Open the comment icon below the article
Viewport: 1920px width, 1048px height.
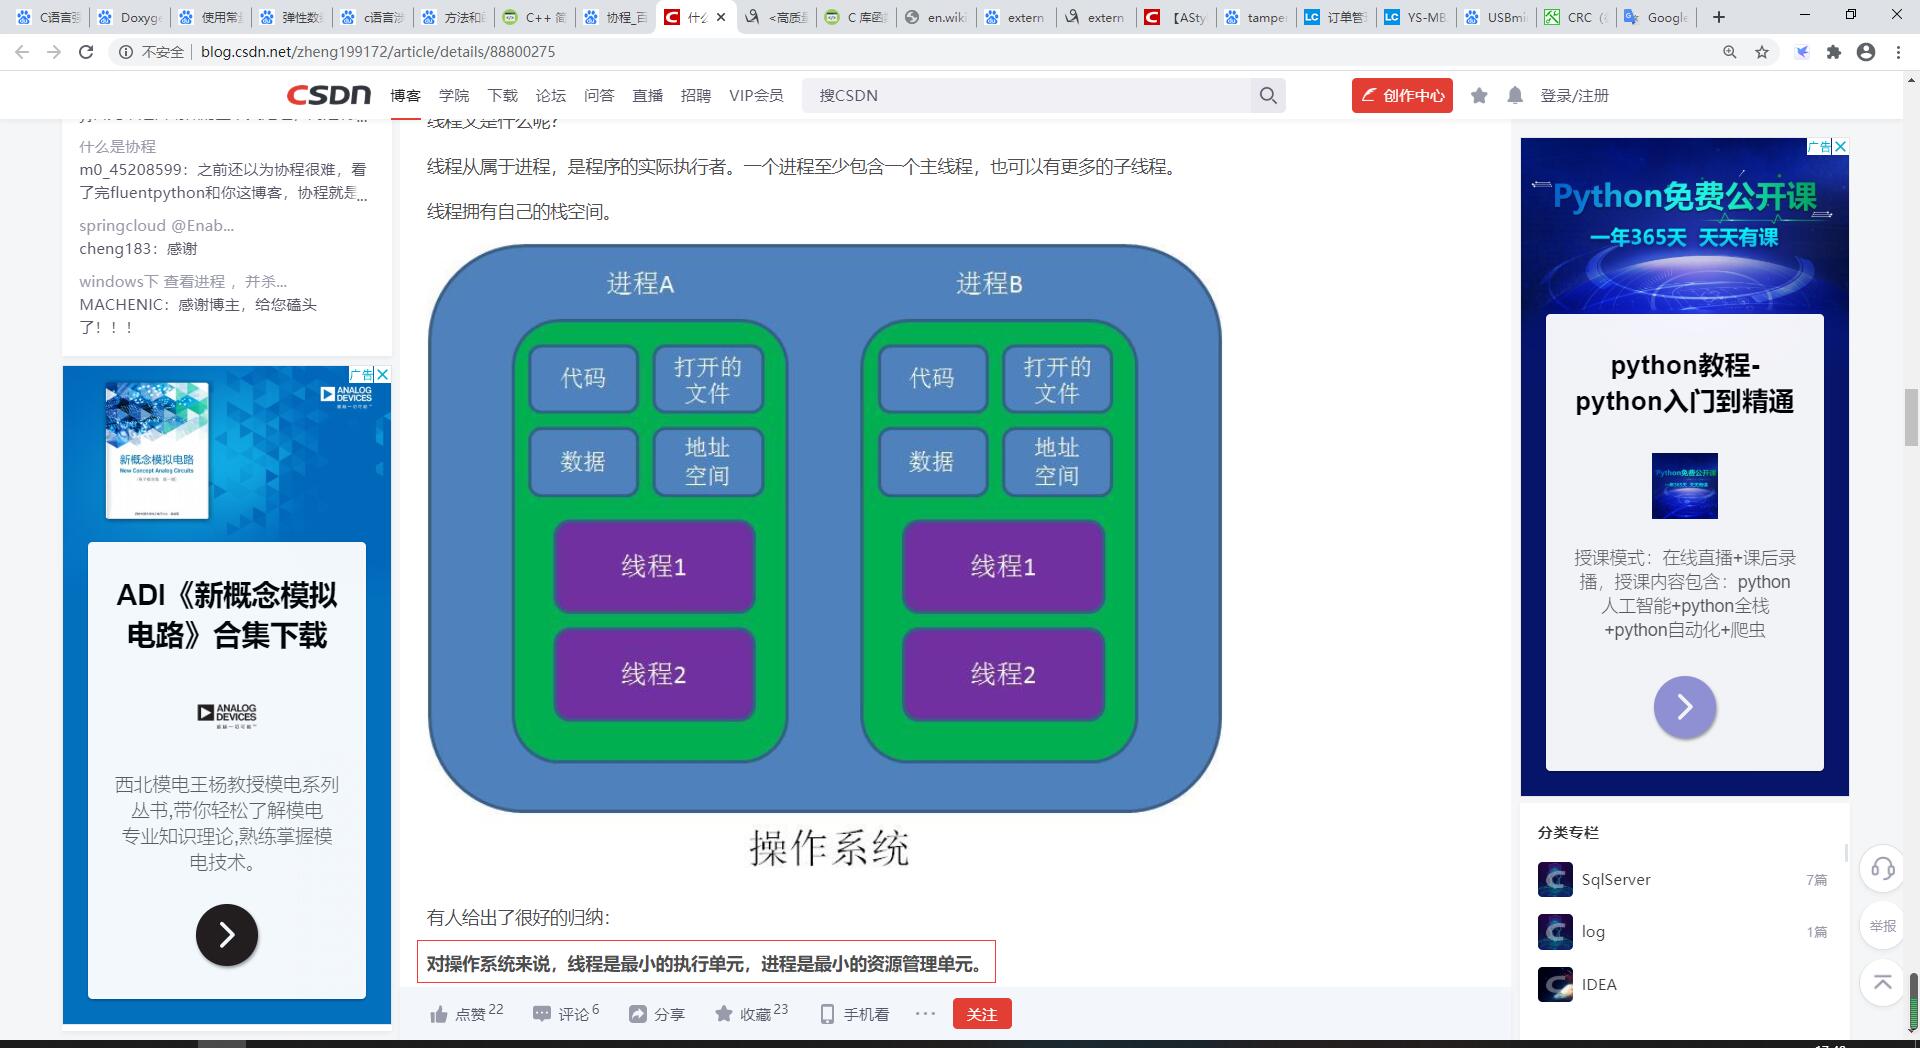tap(542, 1014)
